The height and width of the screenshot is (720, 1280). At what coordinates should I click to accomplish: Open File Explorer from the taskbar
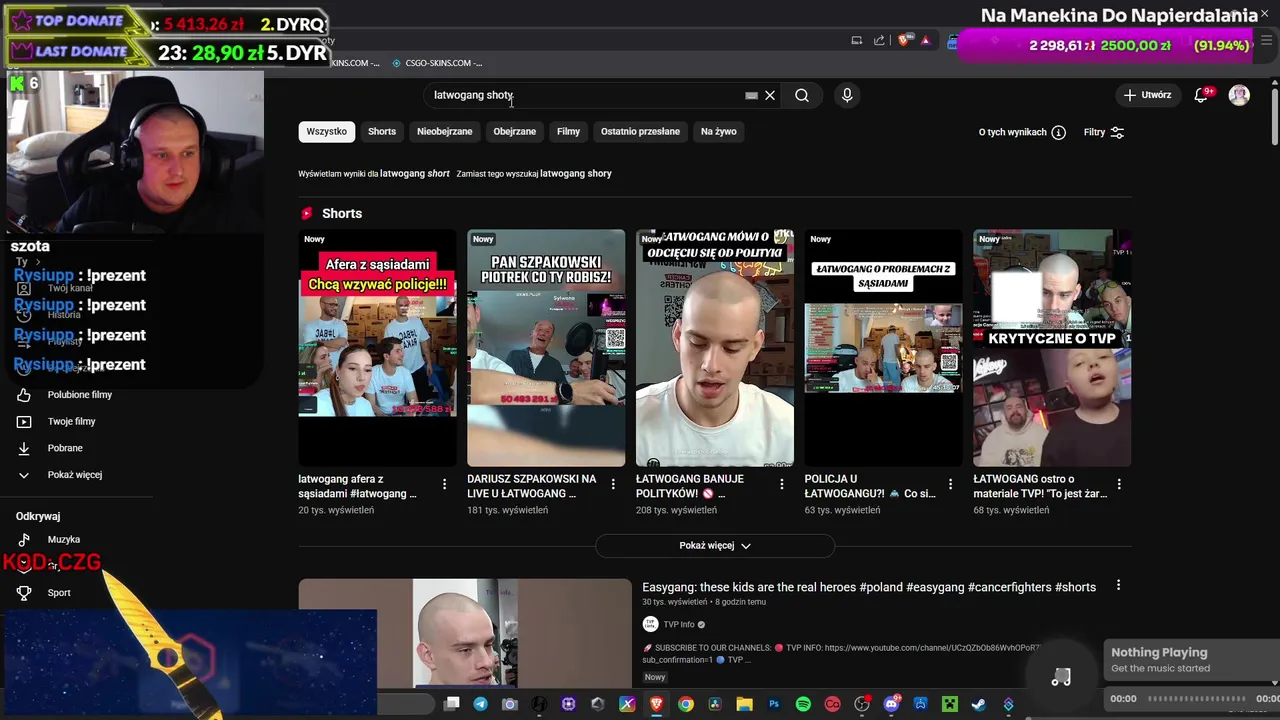coord(744,704)
